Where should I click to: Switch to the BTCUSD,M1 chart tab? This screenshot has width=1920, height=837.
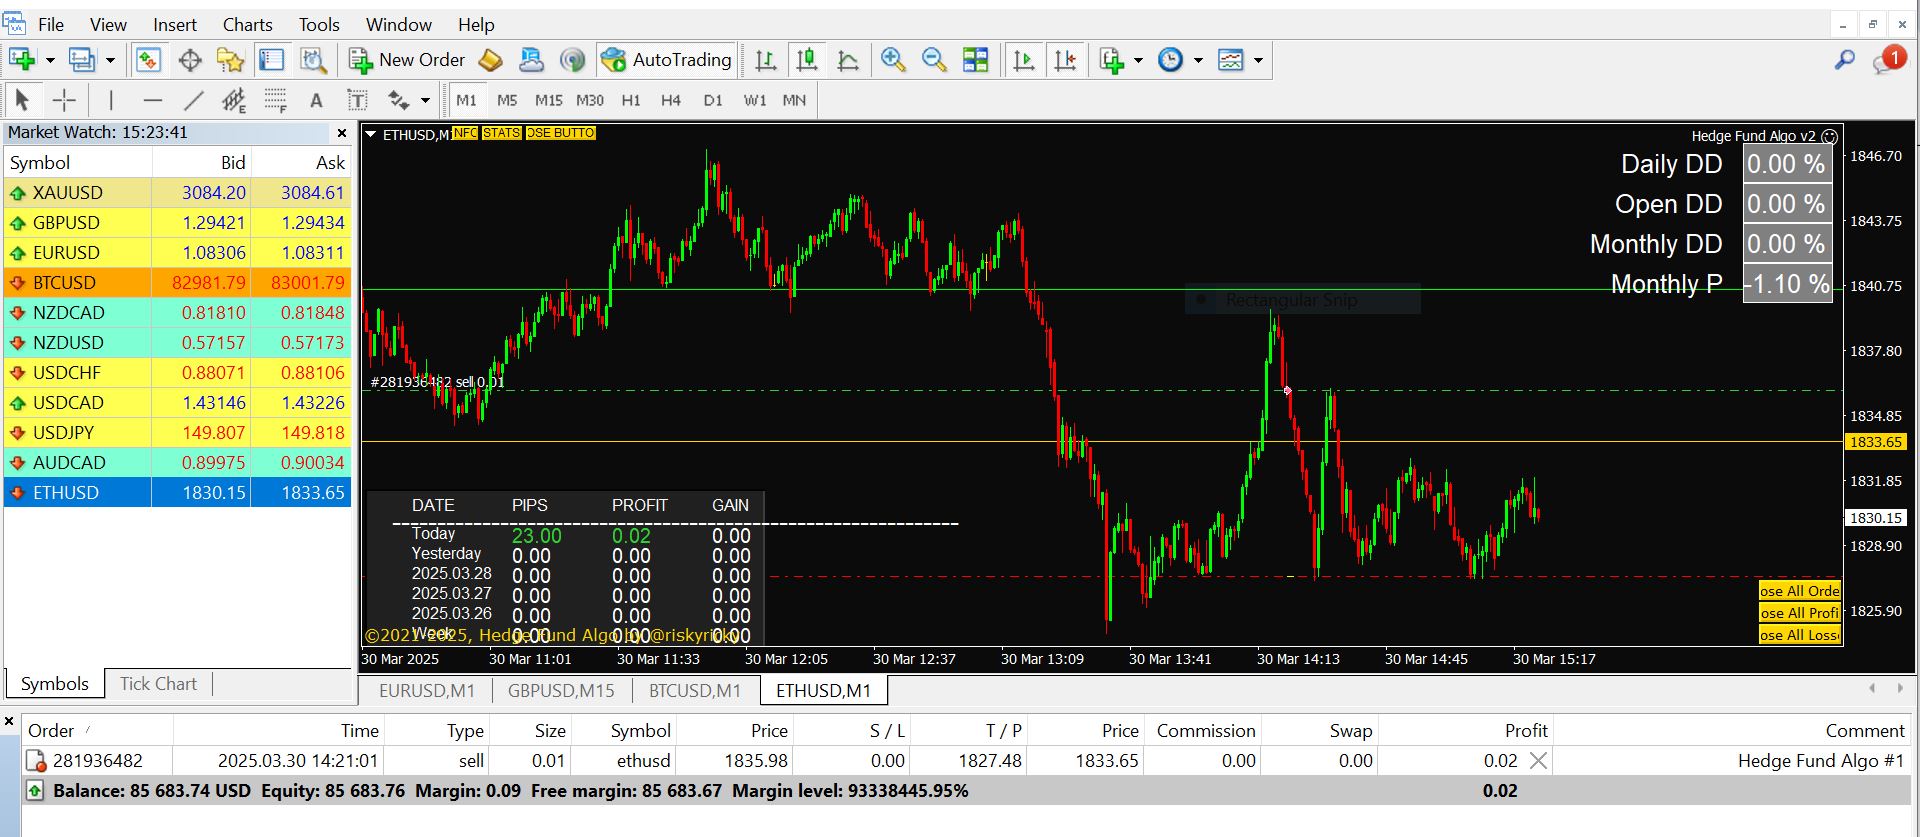(694, 691)
